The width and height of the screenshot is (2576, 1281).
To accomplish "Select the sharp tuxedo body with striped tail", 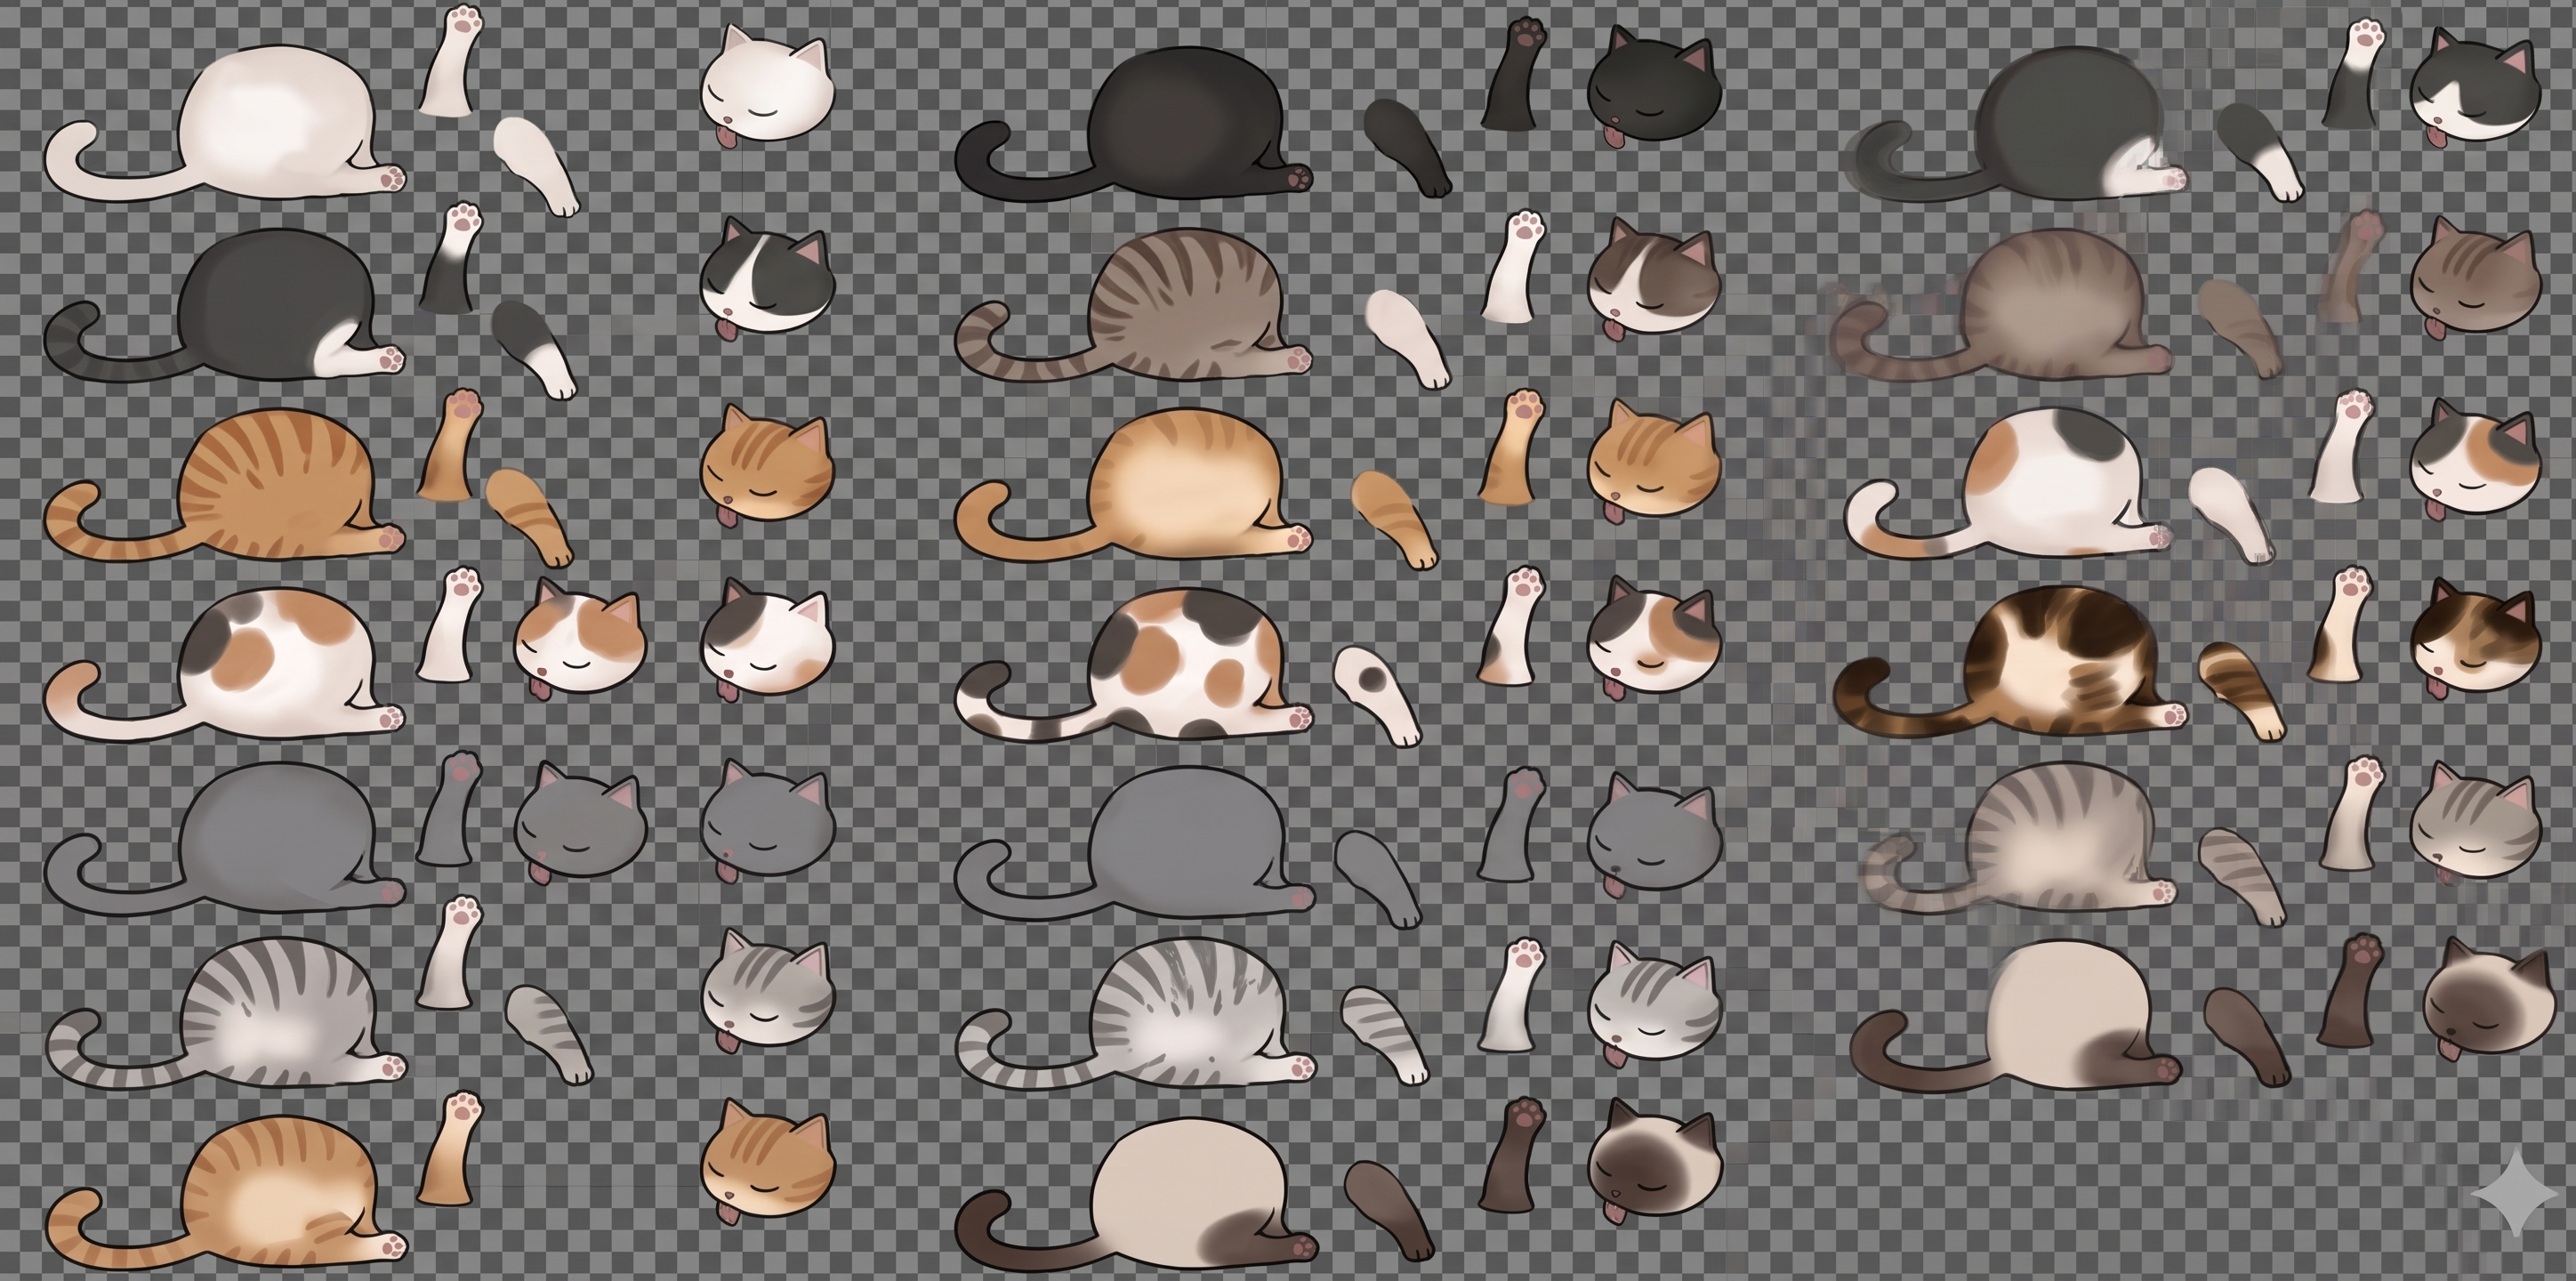I will [225, 305].
